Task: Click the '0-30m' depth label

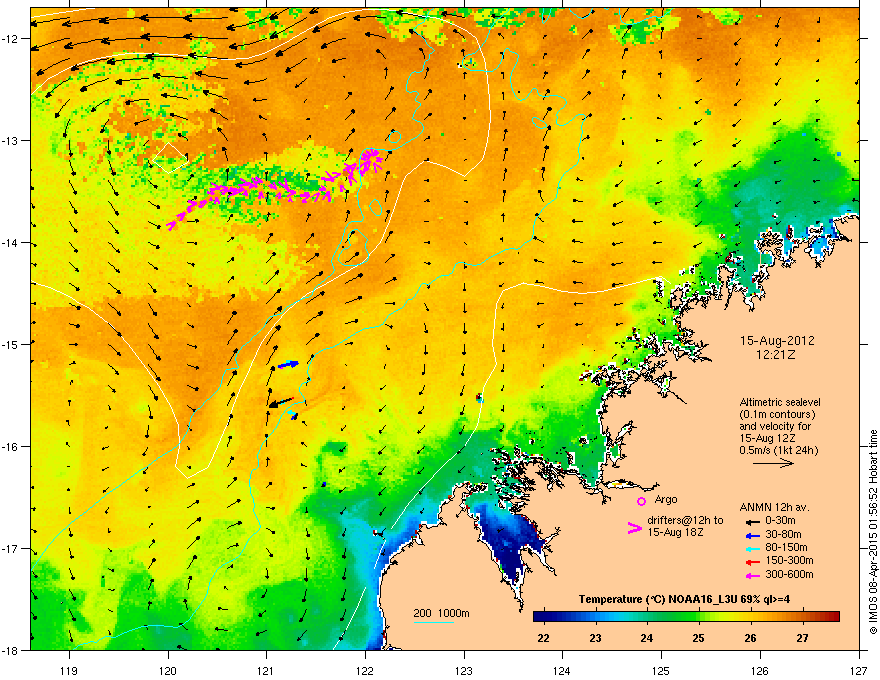Action: (x=780, y=521)
